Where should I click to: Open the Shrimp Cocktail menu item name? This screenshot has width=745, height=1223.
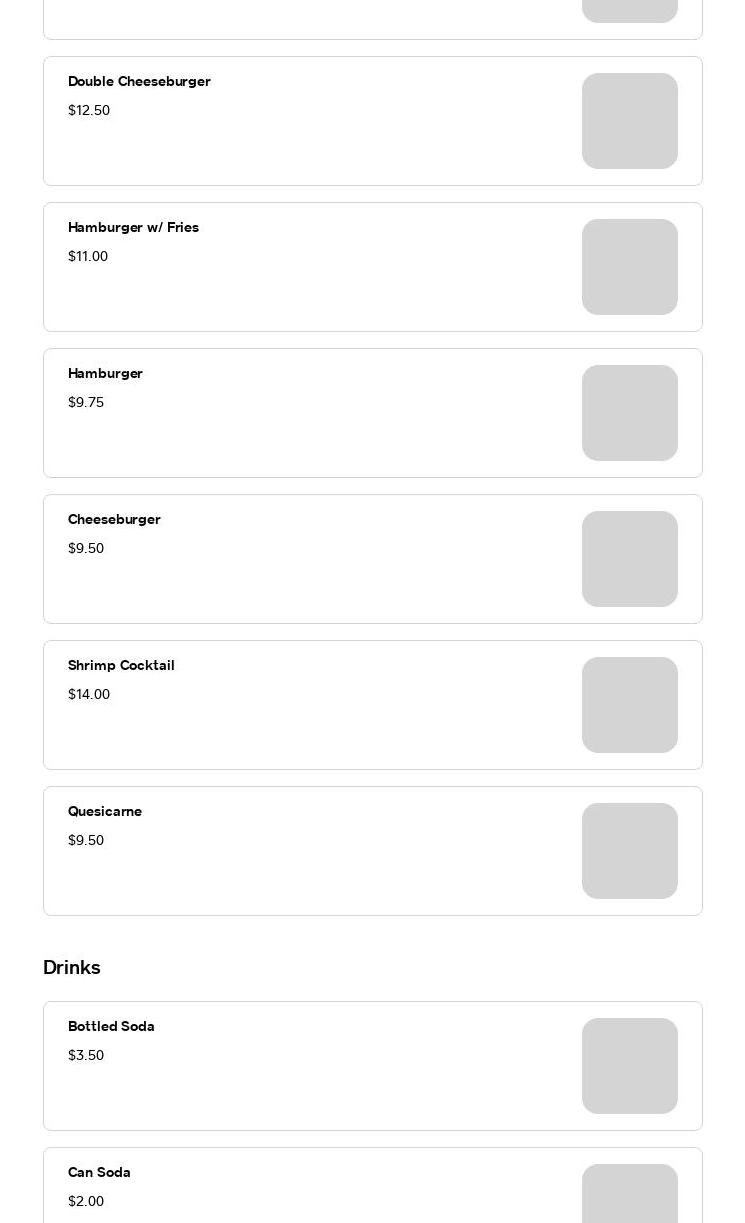121,665
